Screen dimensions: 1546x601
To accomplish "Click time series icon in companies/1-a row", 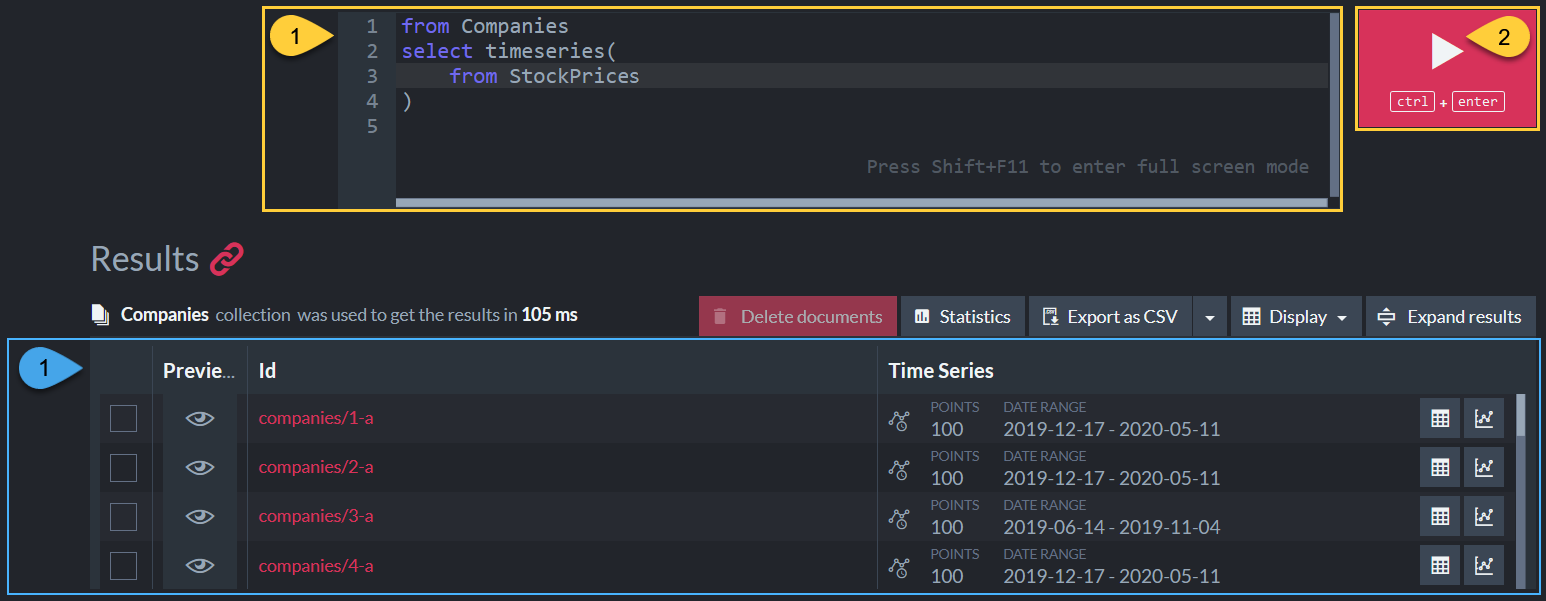I will (x=899, y=420).
